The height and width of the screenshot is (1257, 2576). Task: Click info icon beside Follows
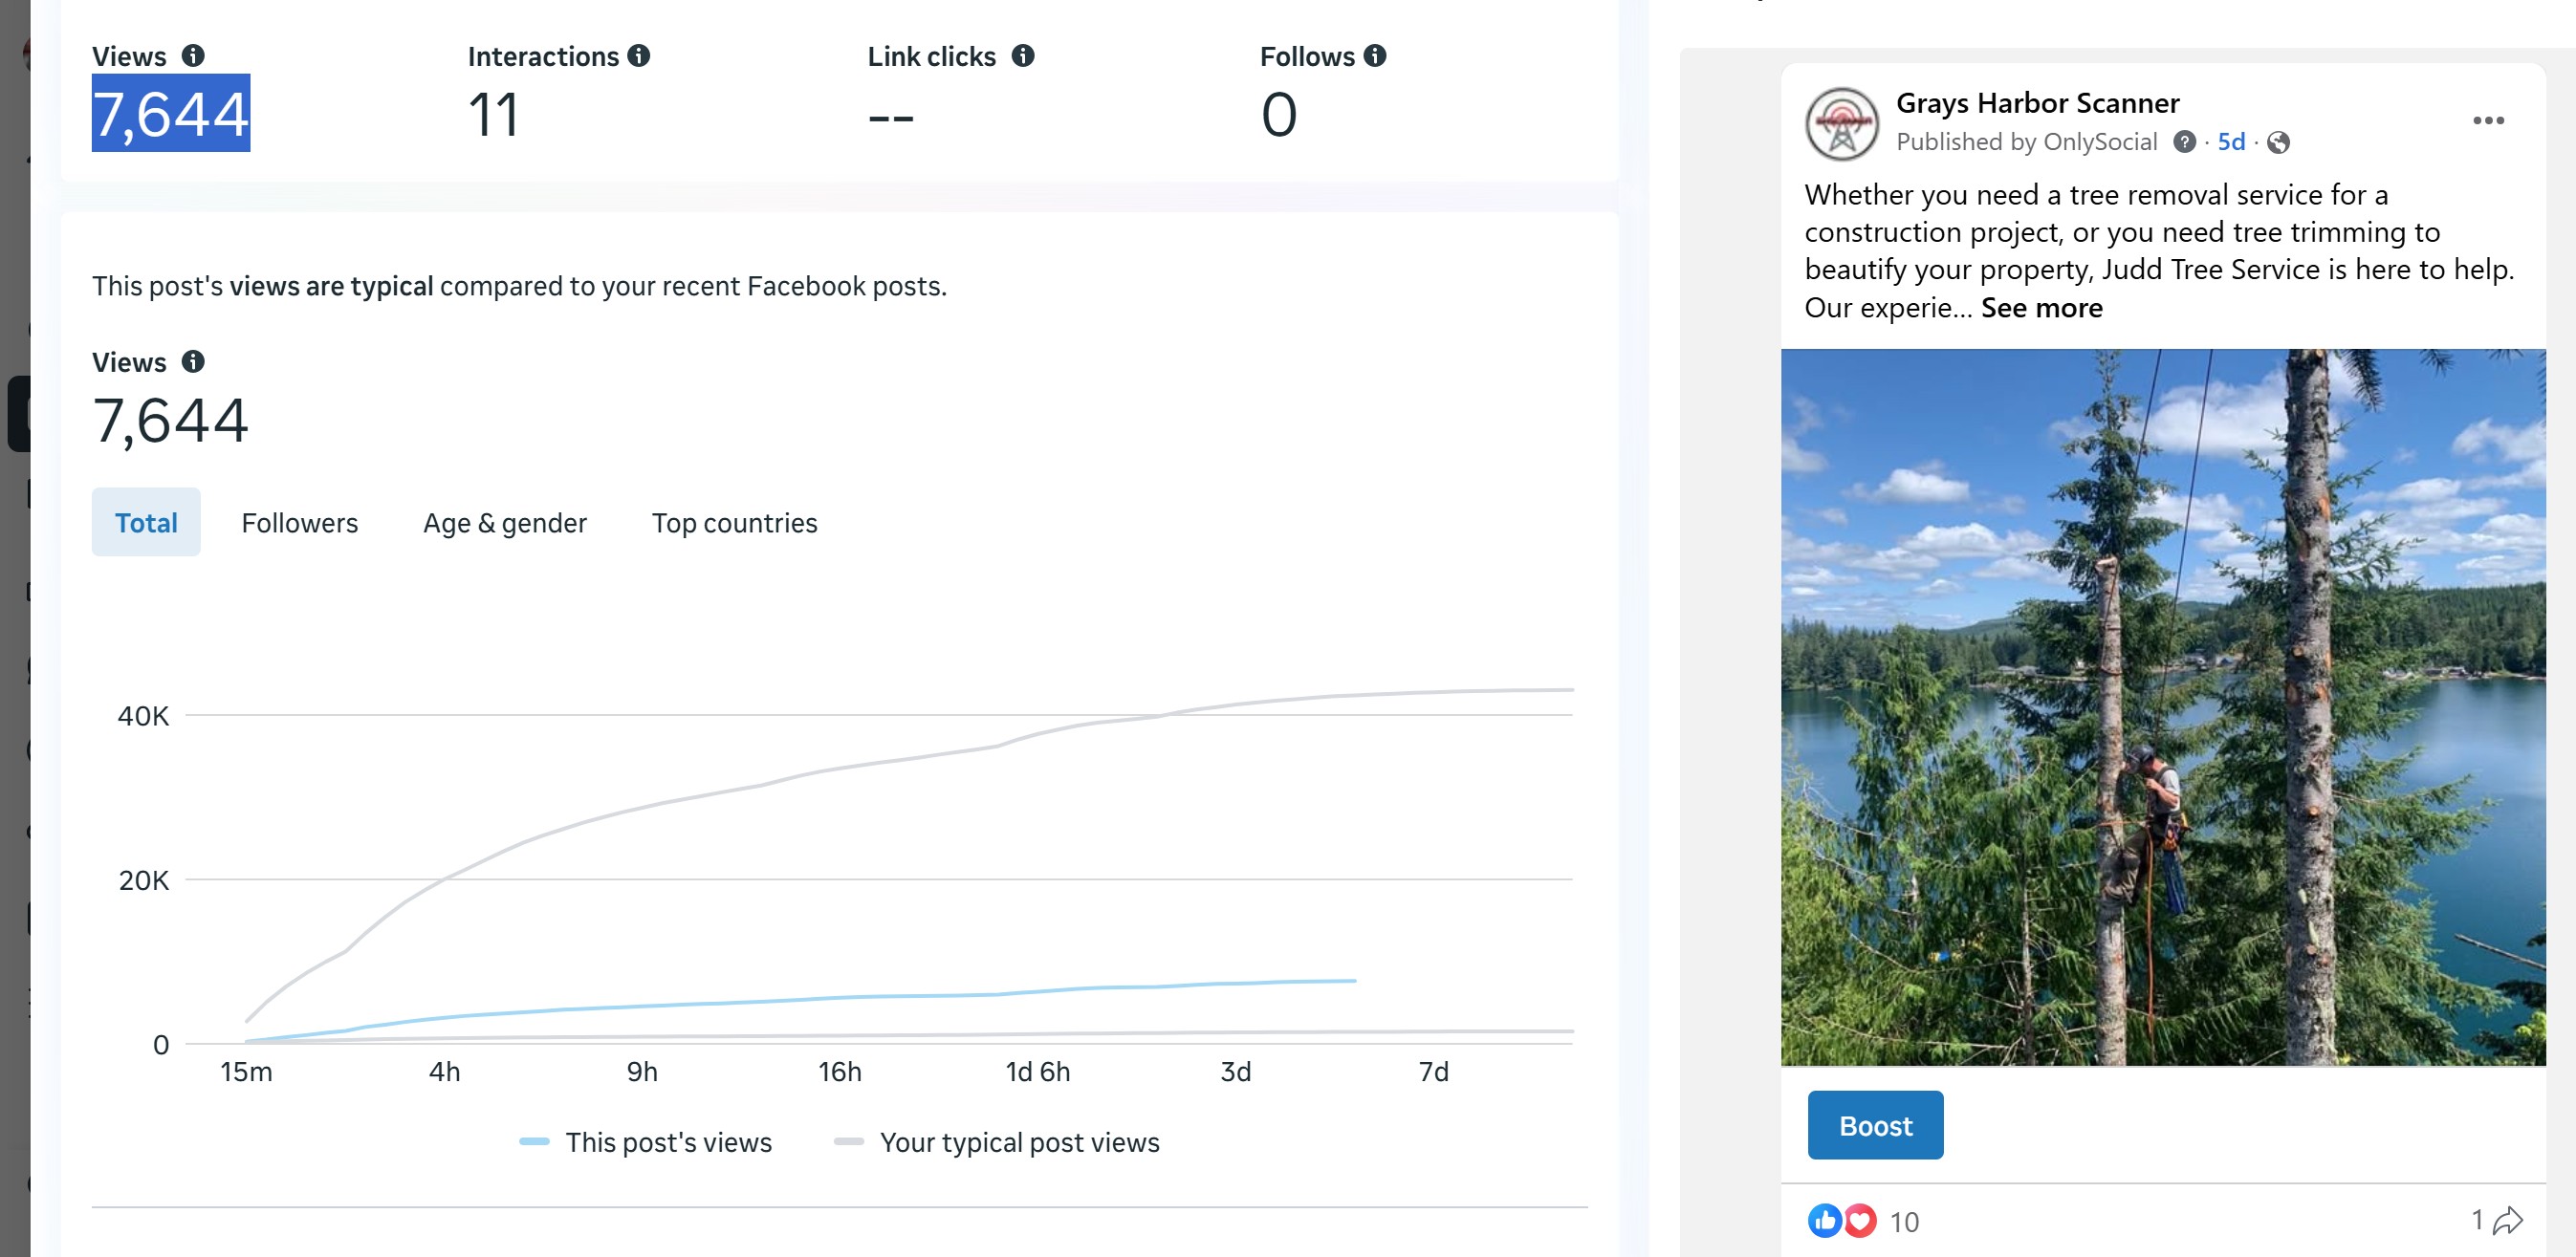pyautogui.click(x=1375, y=56)
